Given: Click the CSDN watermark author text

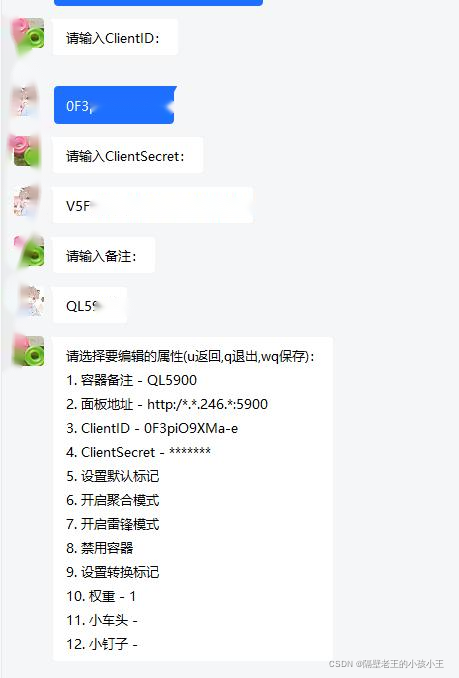Looking at the screenshot, I should click(x=386, y=663).
